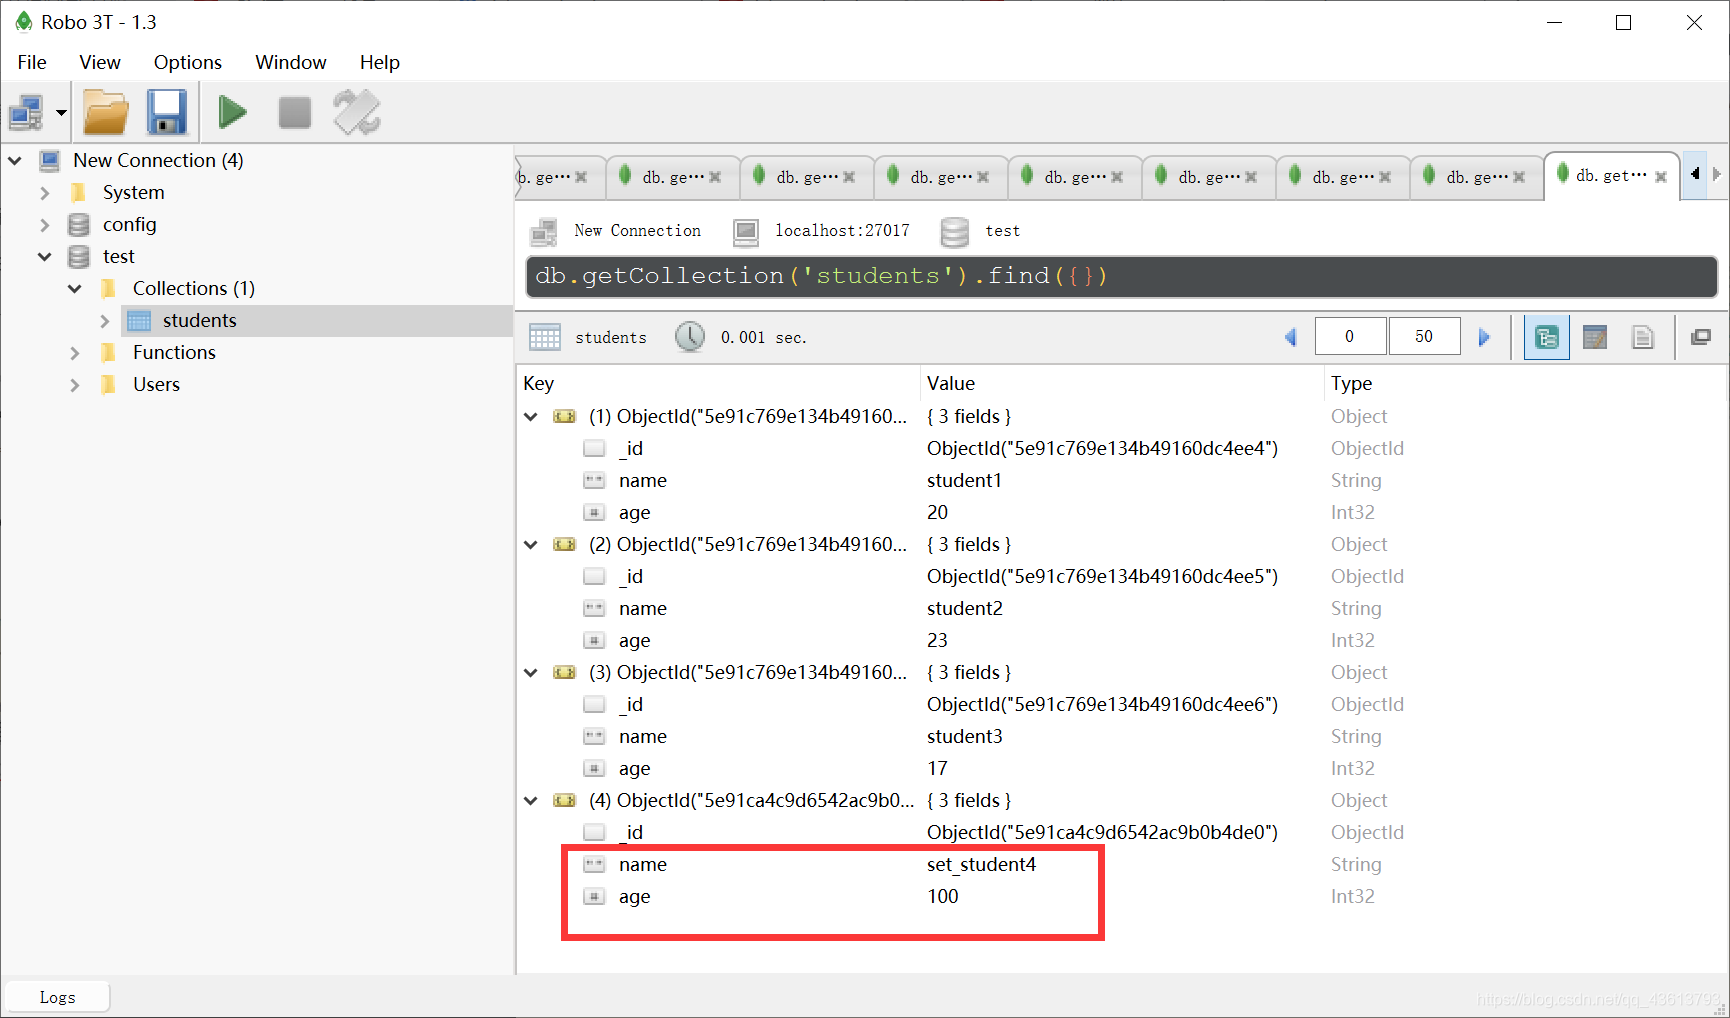Image resolution: width=1730 pixels, height=1018 pixels.
Task: Run the query with green play button
Action: click(233, 112)
